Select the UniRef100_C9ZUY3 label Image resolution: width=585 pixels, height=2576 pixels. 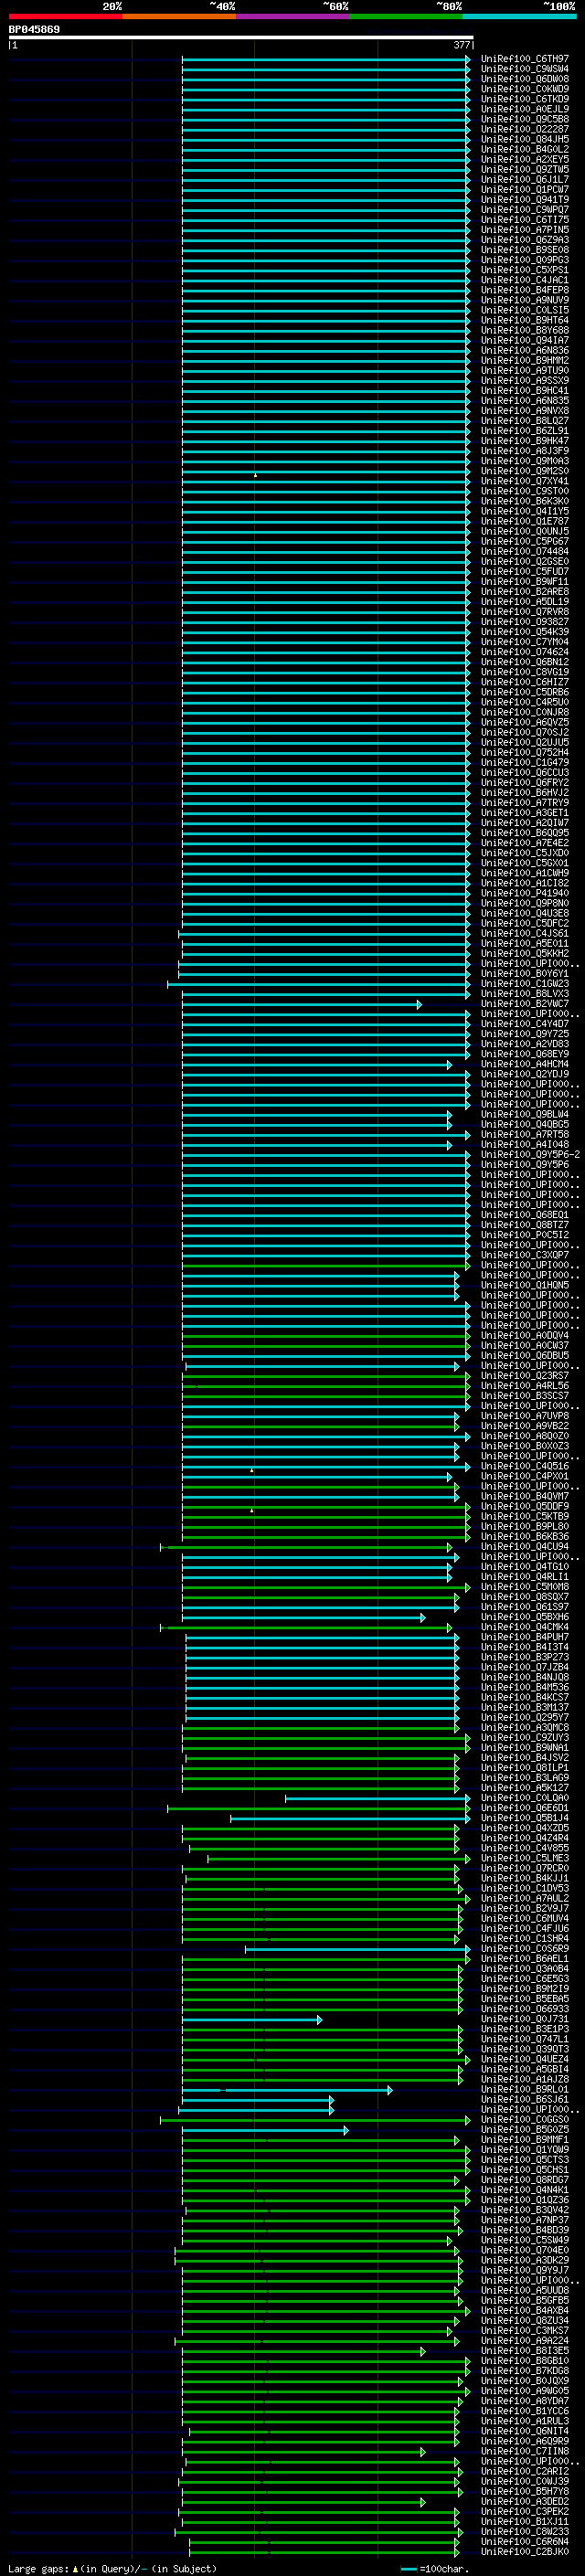tap(524, 1737)
